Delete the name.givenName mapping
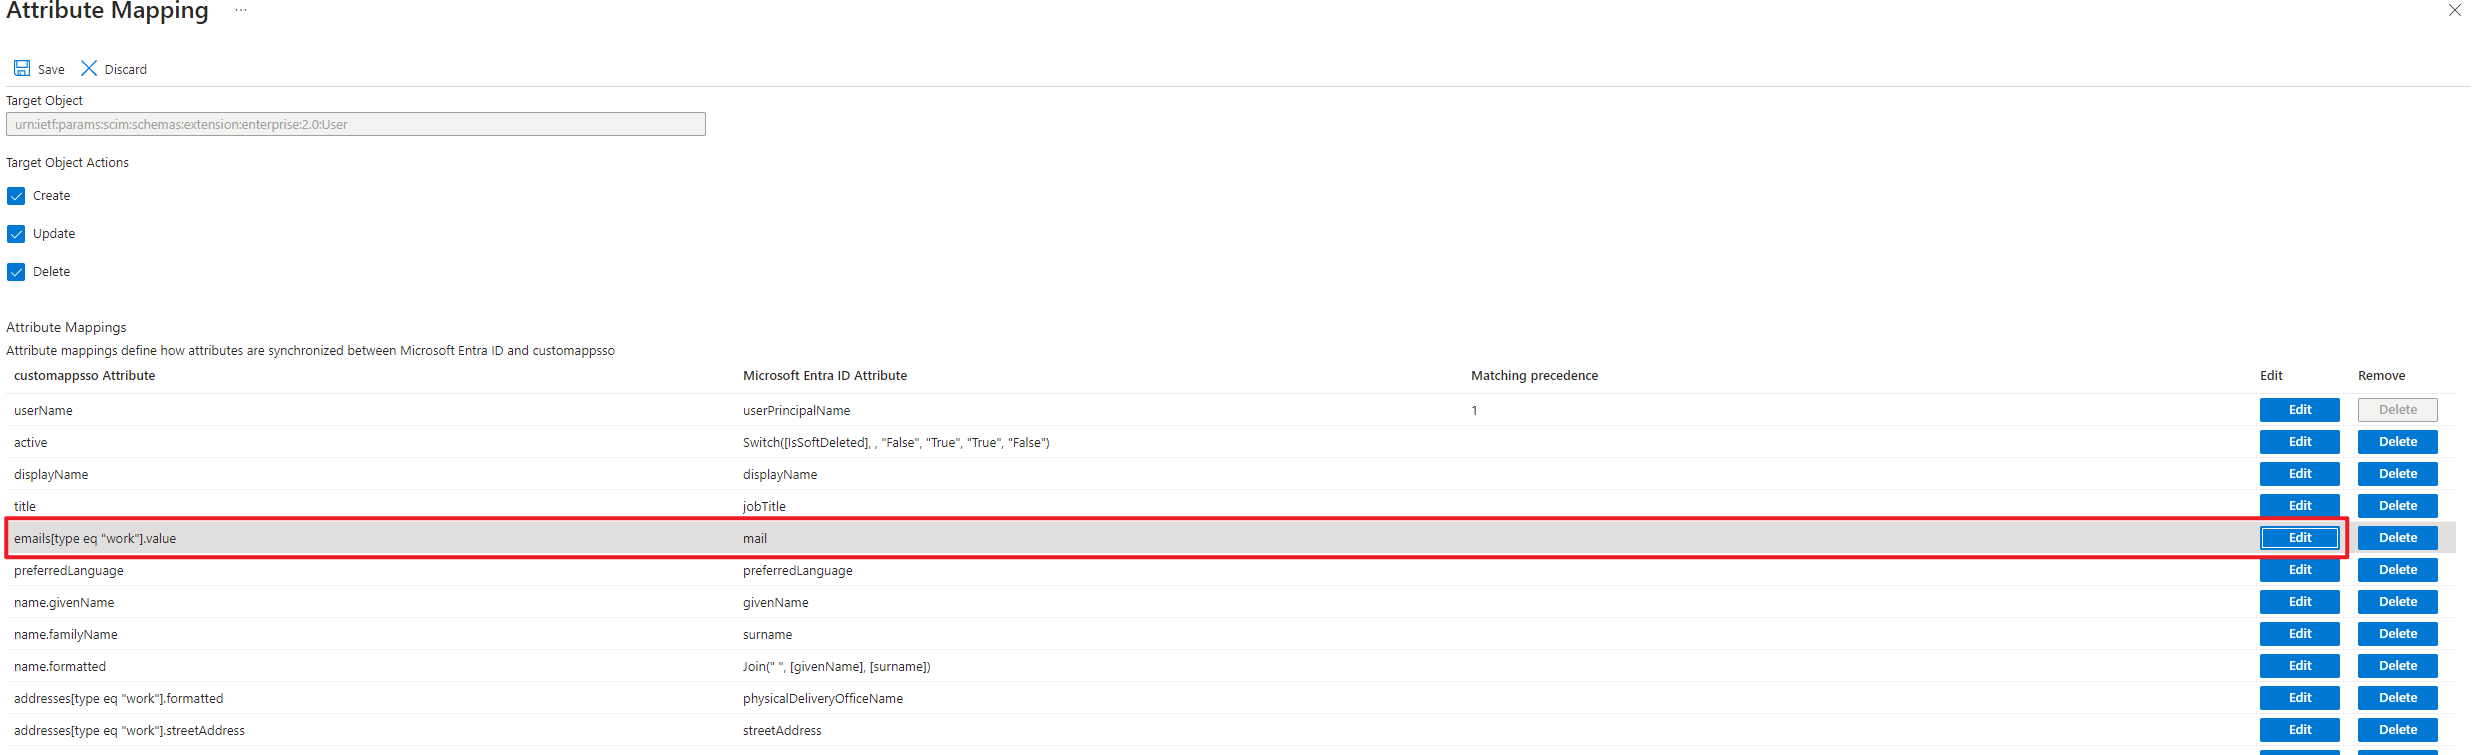 pos(2398,602)
